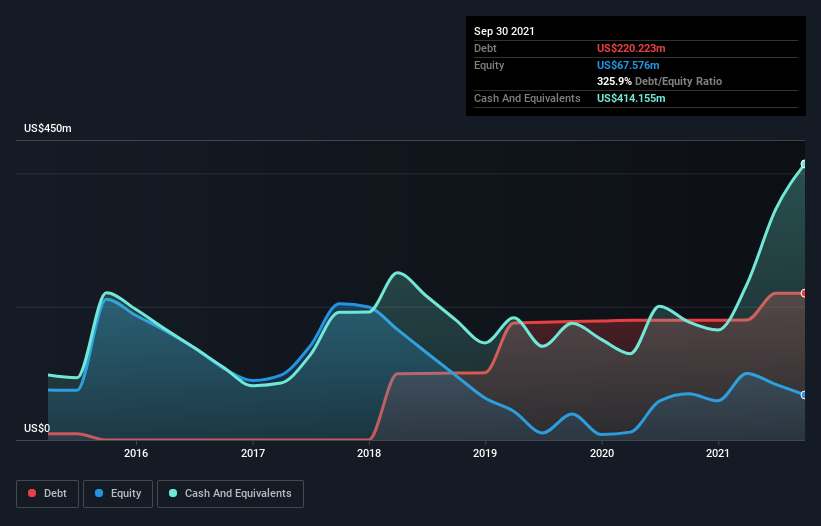
Task: Click the 2020 x-axis label
Action: point(602,453)
